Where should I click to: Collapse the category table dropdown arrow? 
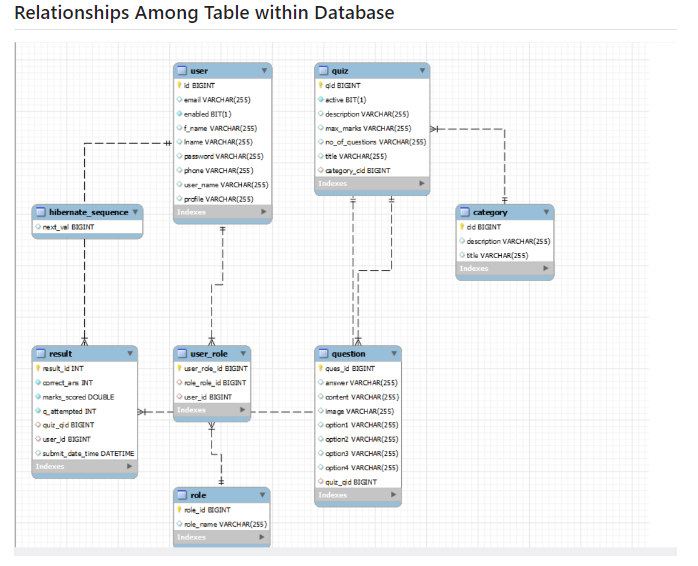pyautogui.click(x=546, y=212)
